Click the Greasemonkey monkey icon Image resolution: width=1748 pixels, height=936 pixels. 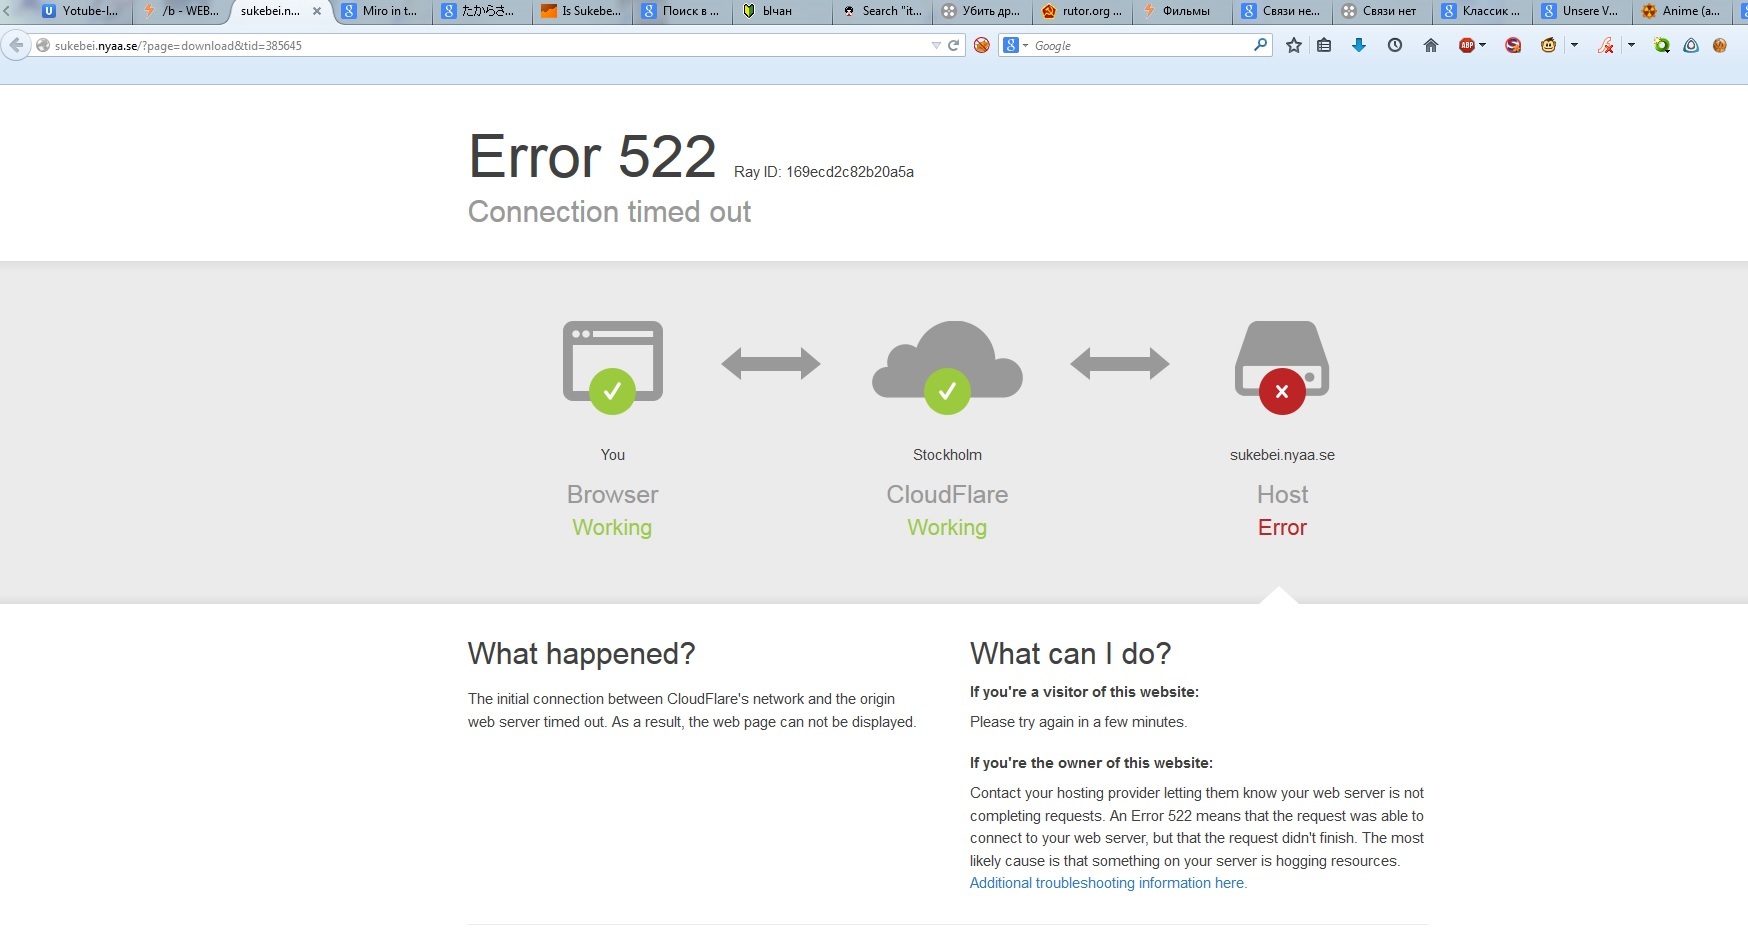tap(1549, 45)
